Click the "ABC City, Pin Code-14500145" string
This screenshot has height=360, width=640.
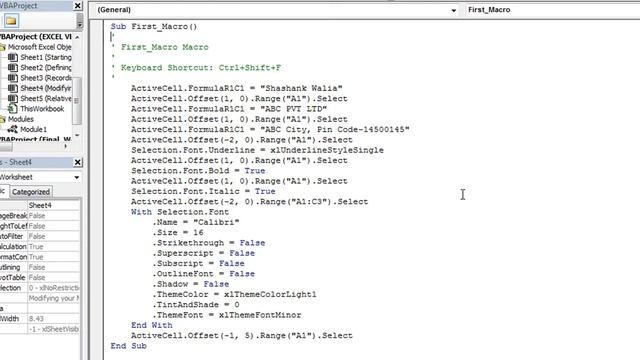[x=335, y=129]
